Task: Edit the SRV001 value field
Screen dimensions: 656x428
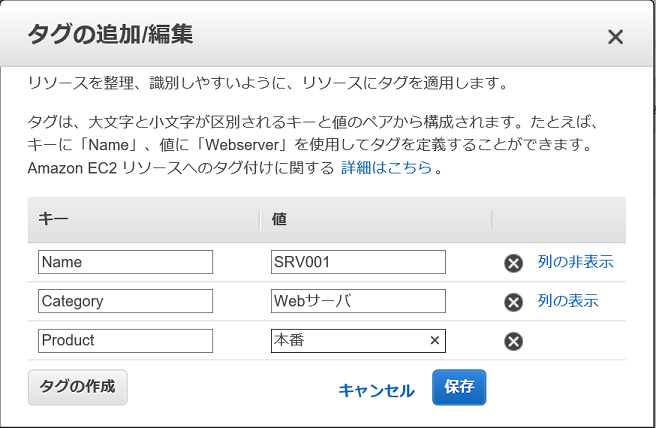Action: (358, 262)
